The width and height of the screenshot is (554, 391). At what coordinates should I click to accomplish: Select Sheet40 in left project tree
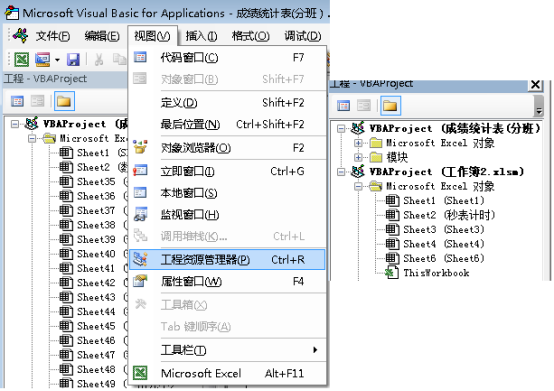[96, 254]
